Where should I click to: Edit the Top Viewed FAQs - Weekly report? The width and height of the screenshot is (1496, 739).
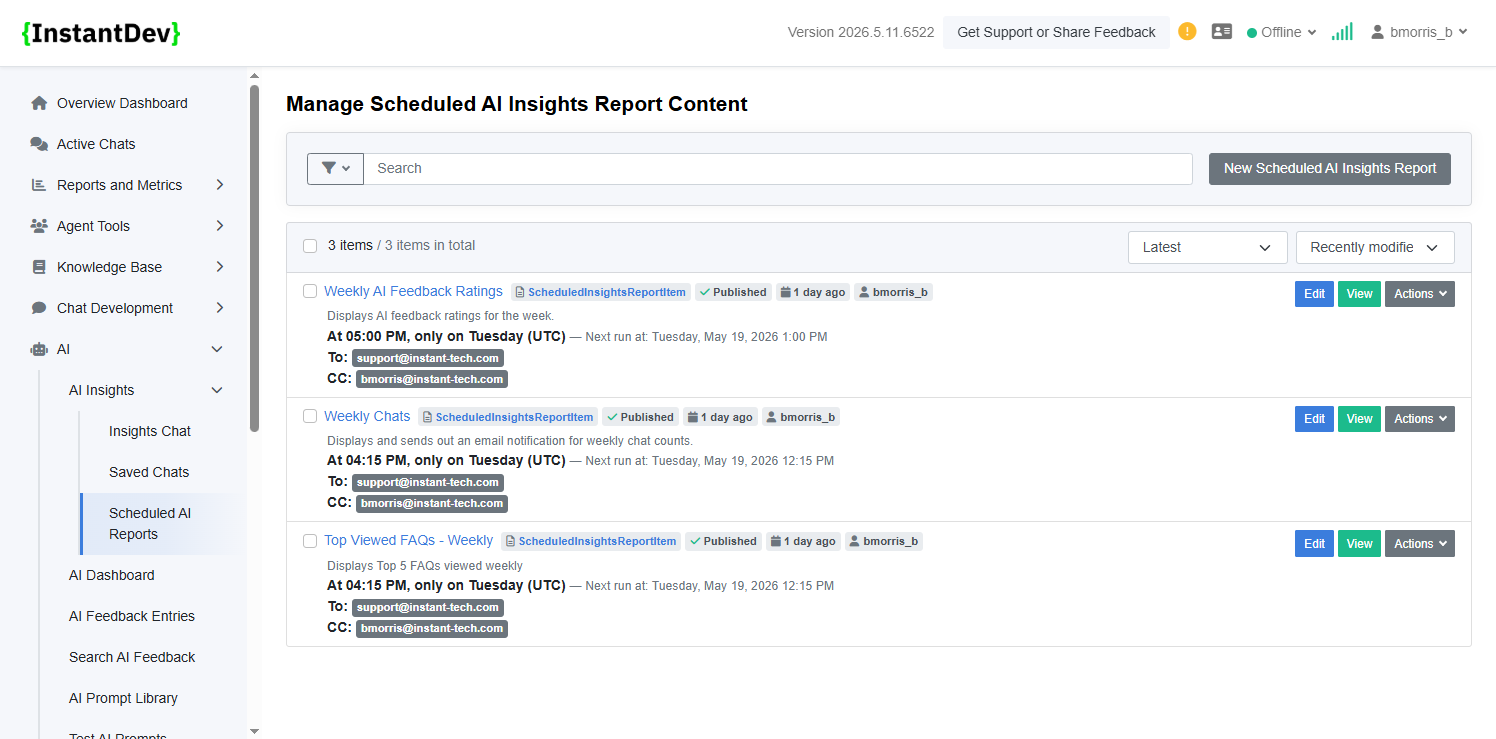click(1314, 544)
